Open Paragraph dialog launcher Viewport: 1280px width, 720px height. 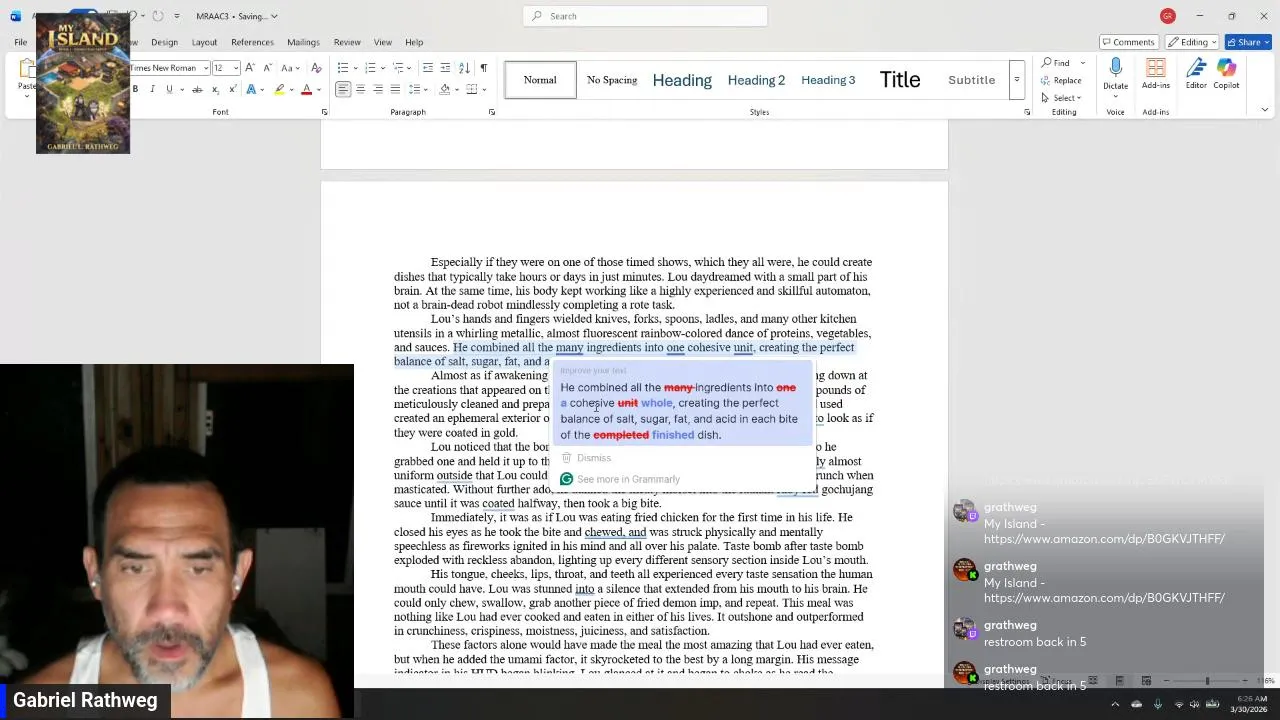492,112
